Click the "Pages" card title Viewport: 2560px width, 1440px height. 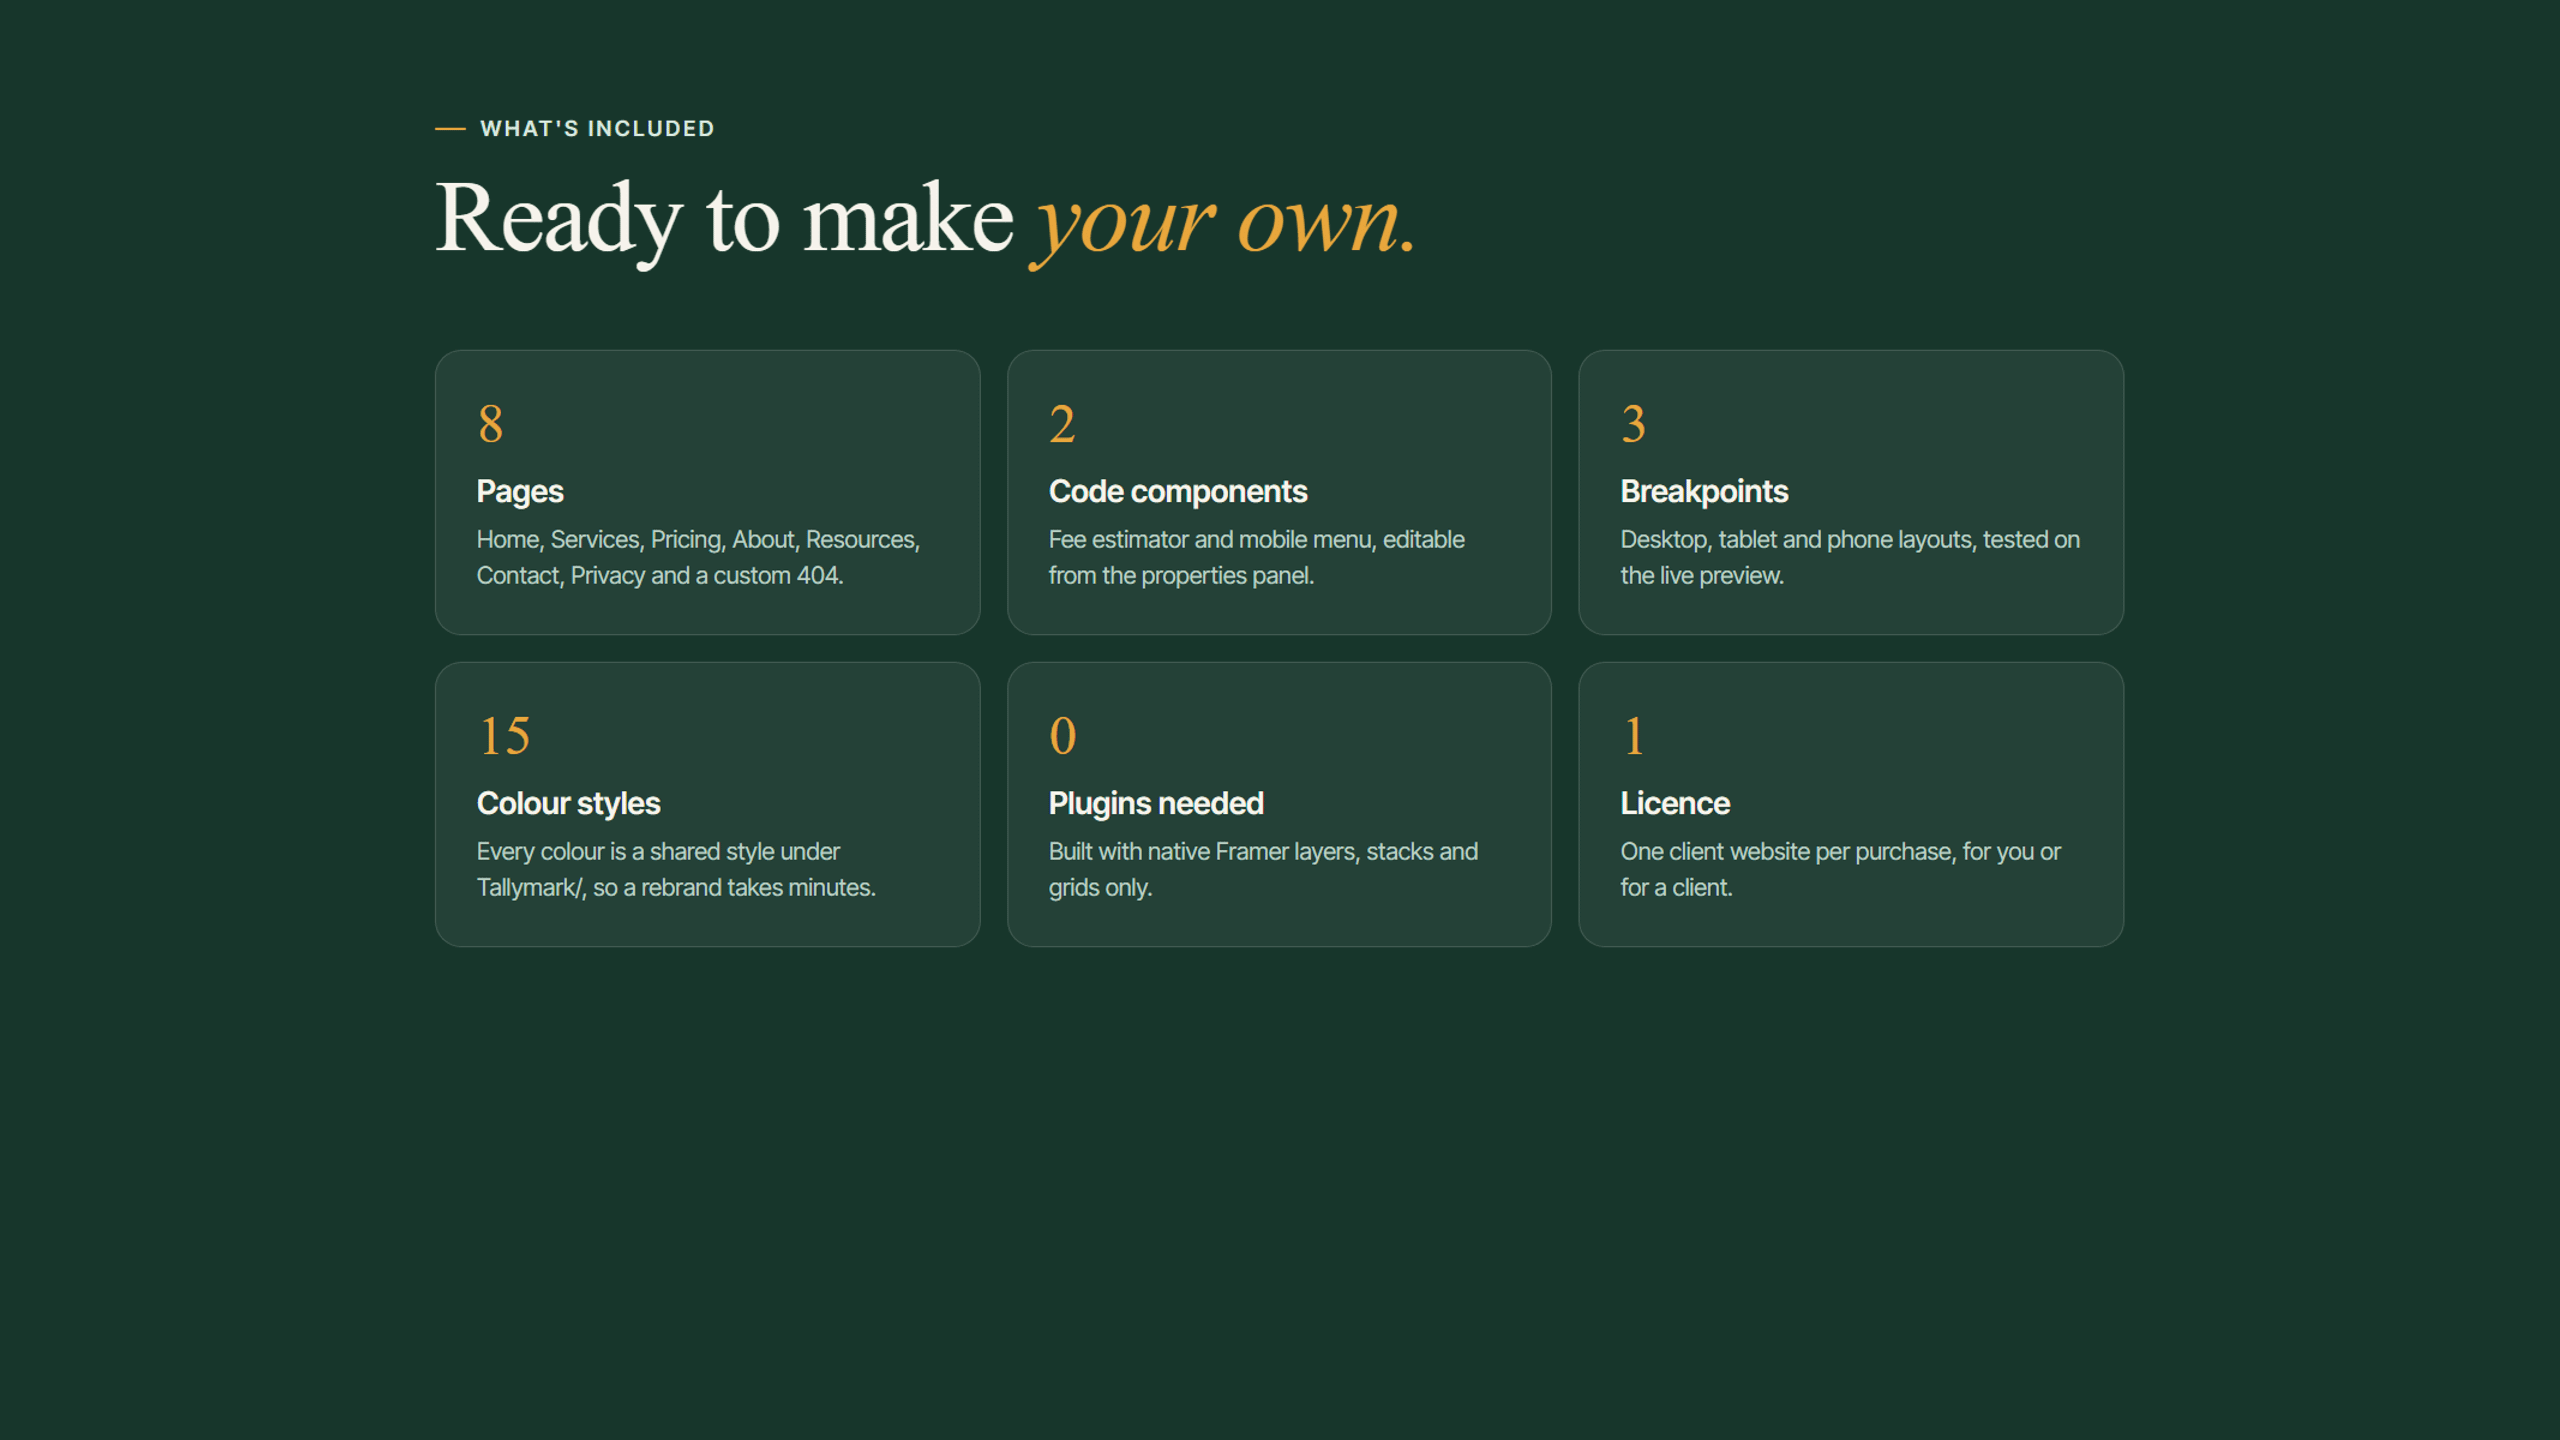tap(520, 492)
